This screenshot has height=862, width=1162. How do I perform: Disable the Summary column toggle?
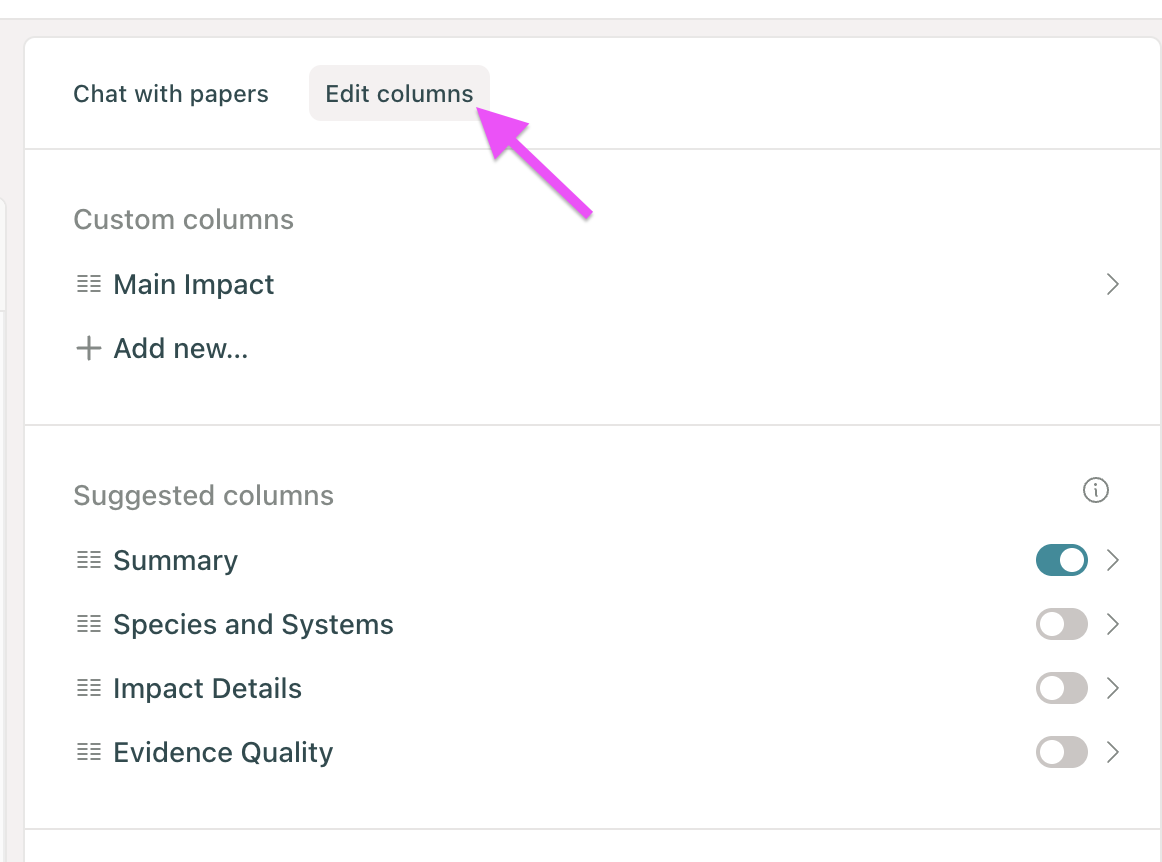1061,560
